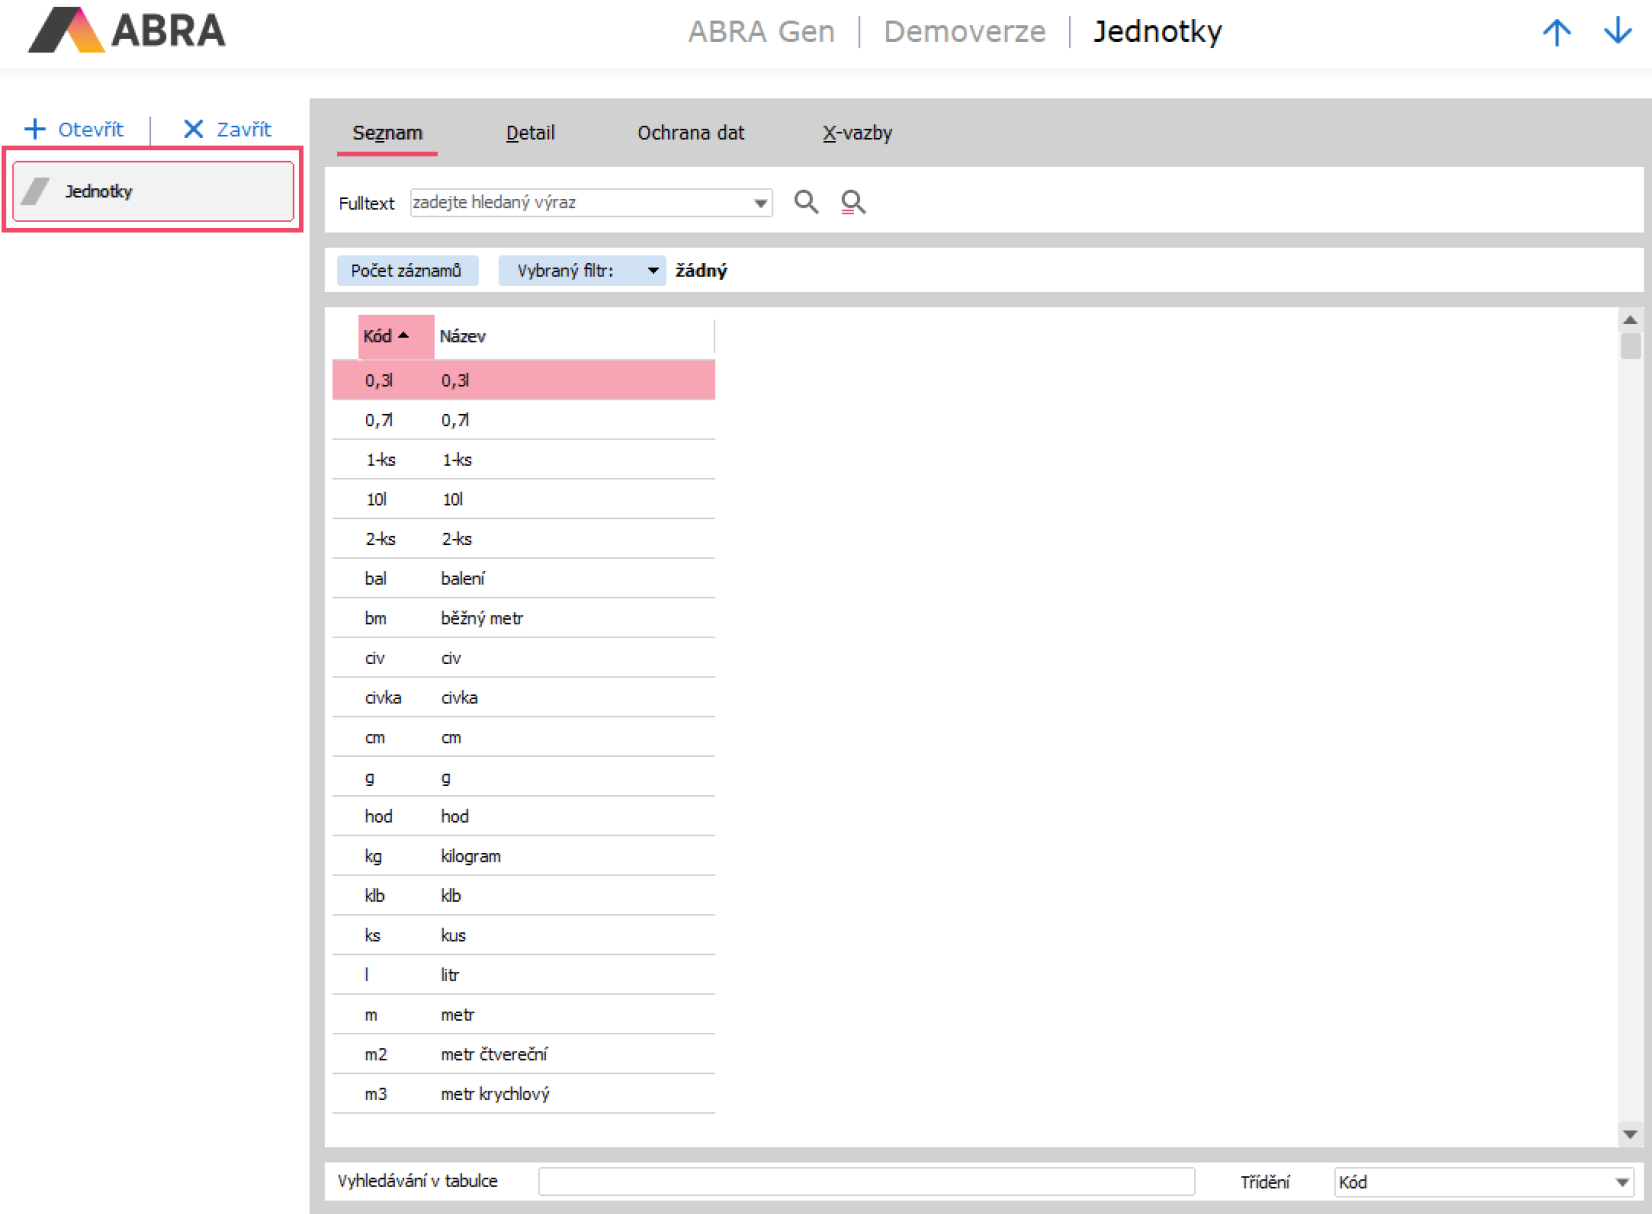
Task: Click the plus icon beside Otevřít
Action: (35, 128)
